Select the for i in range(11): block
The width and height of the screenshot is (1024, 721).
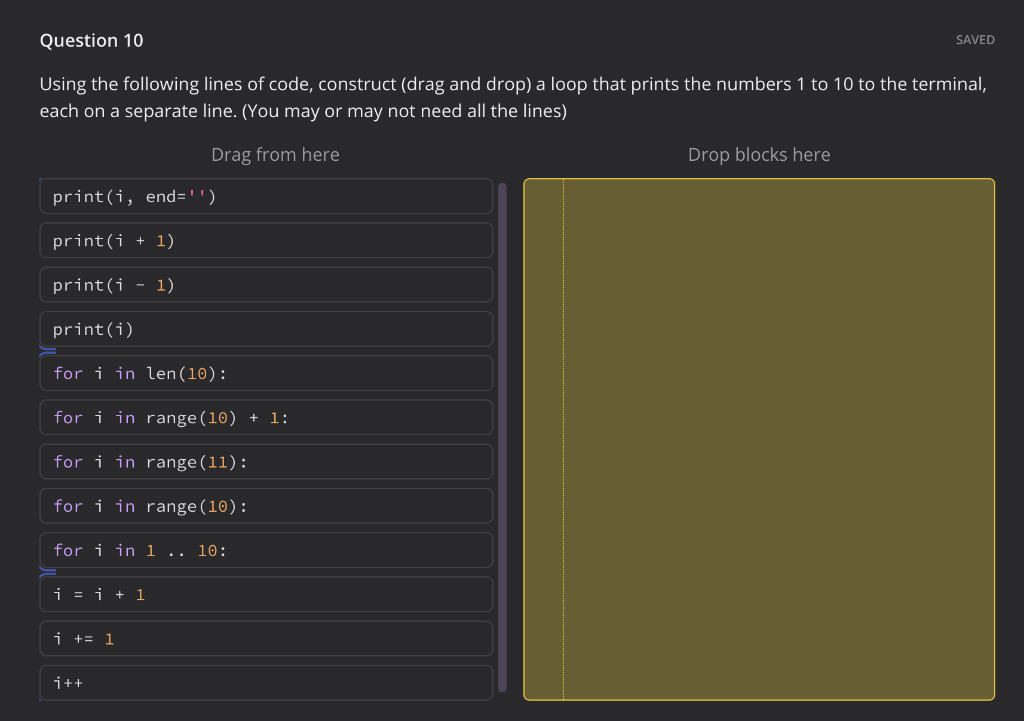pos(265,461)
